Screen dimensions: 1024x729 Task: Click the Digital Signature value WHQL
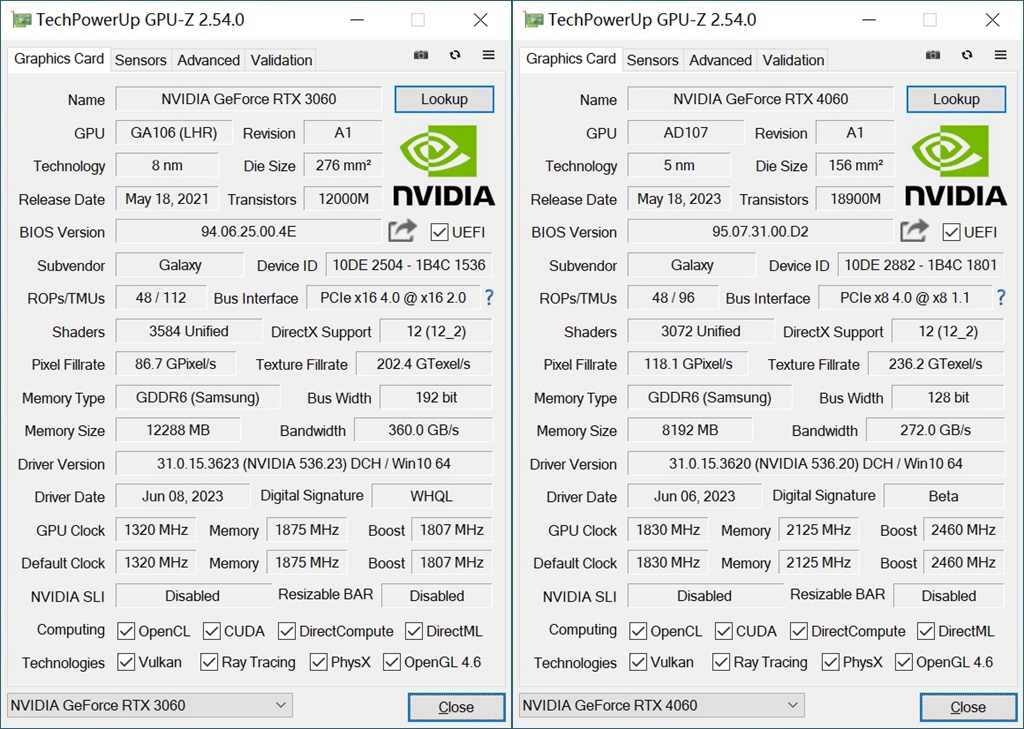tap(432, 496)
